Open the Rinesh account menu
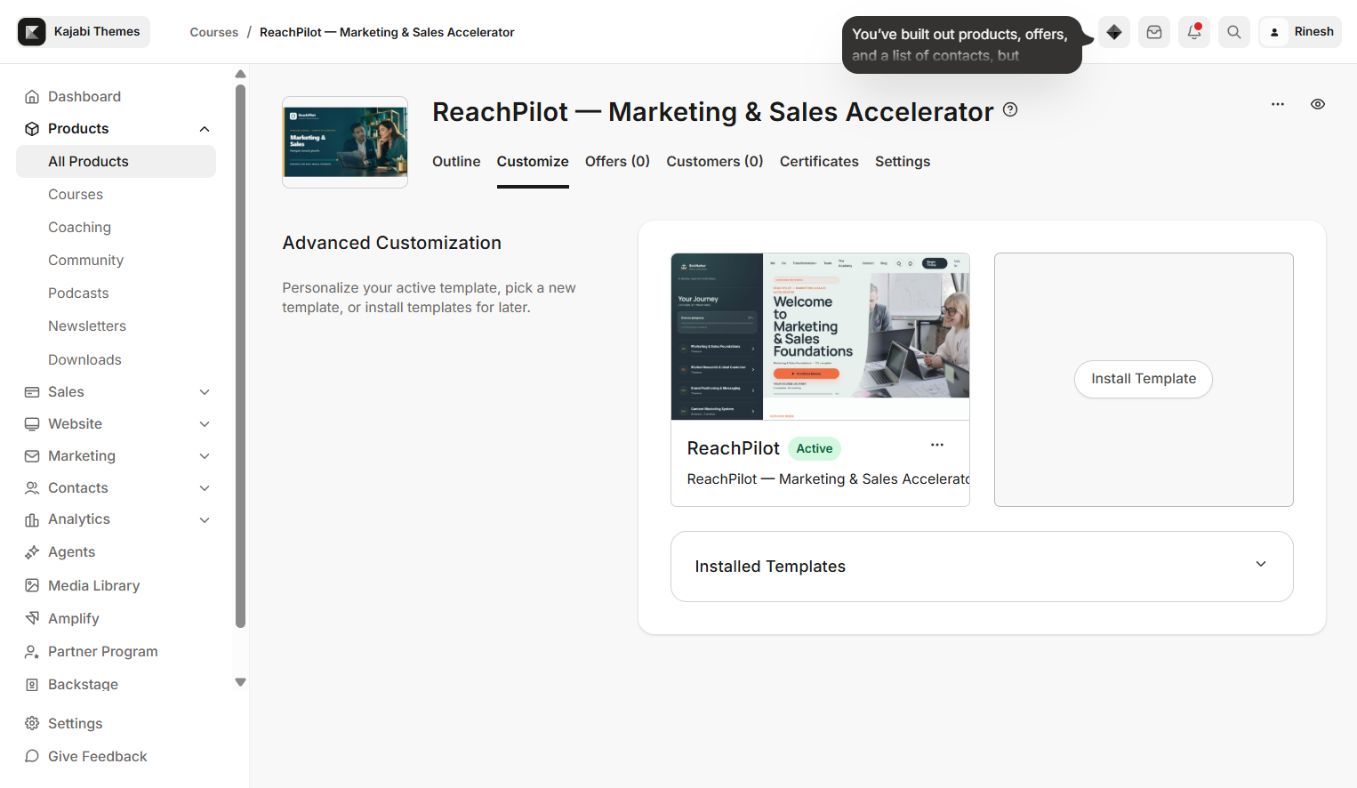 point(1300,32)
